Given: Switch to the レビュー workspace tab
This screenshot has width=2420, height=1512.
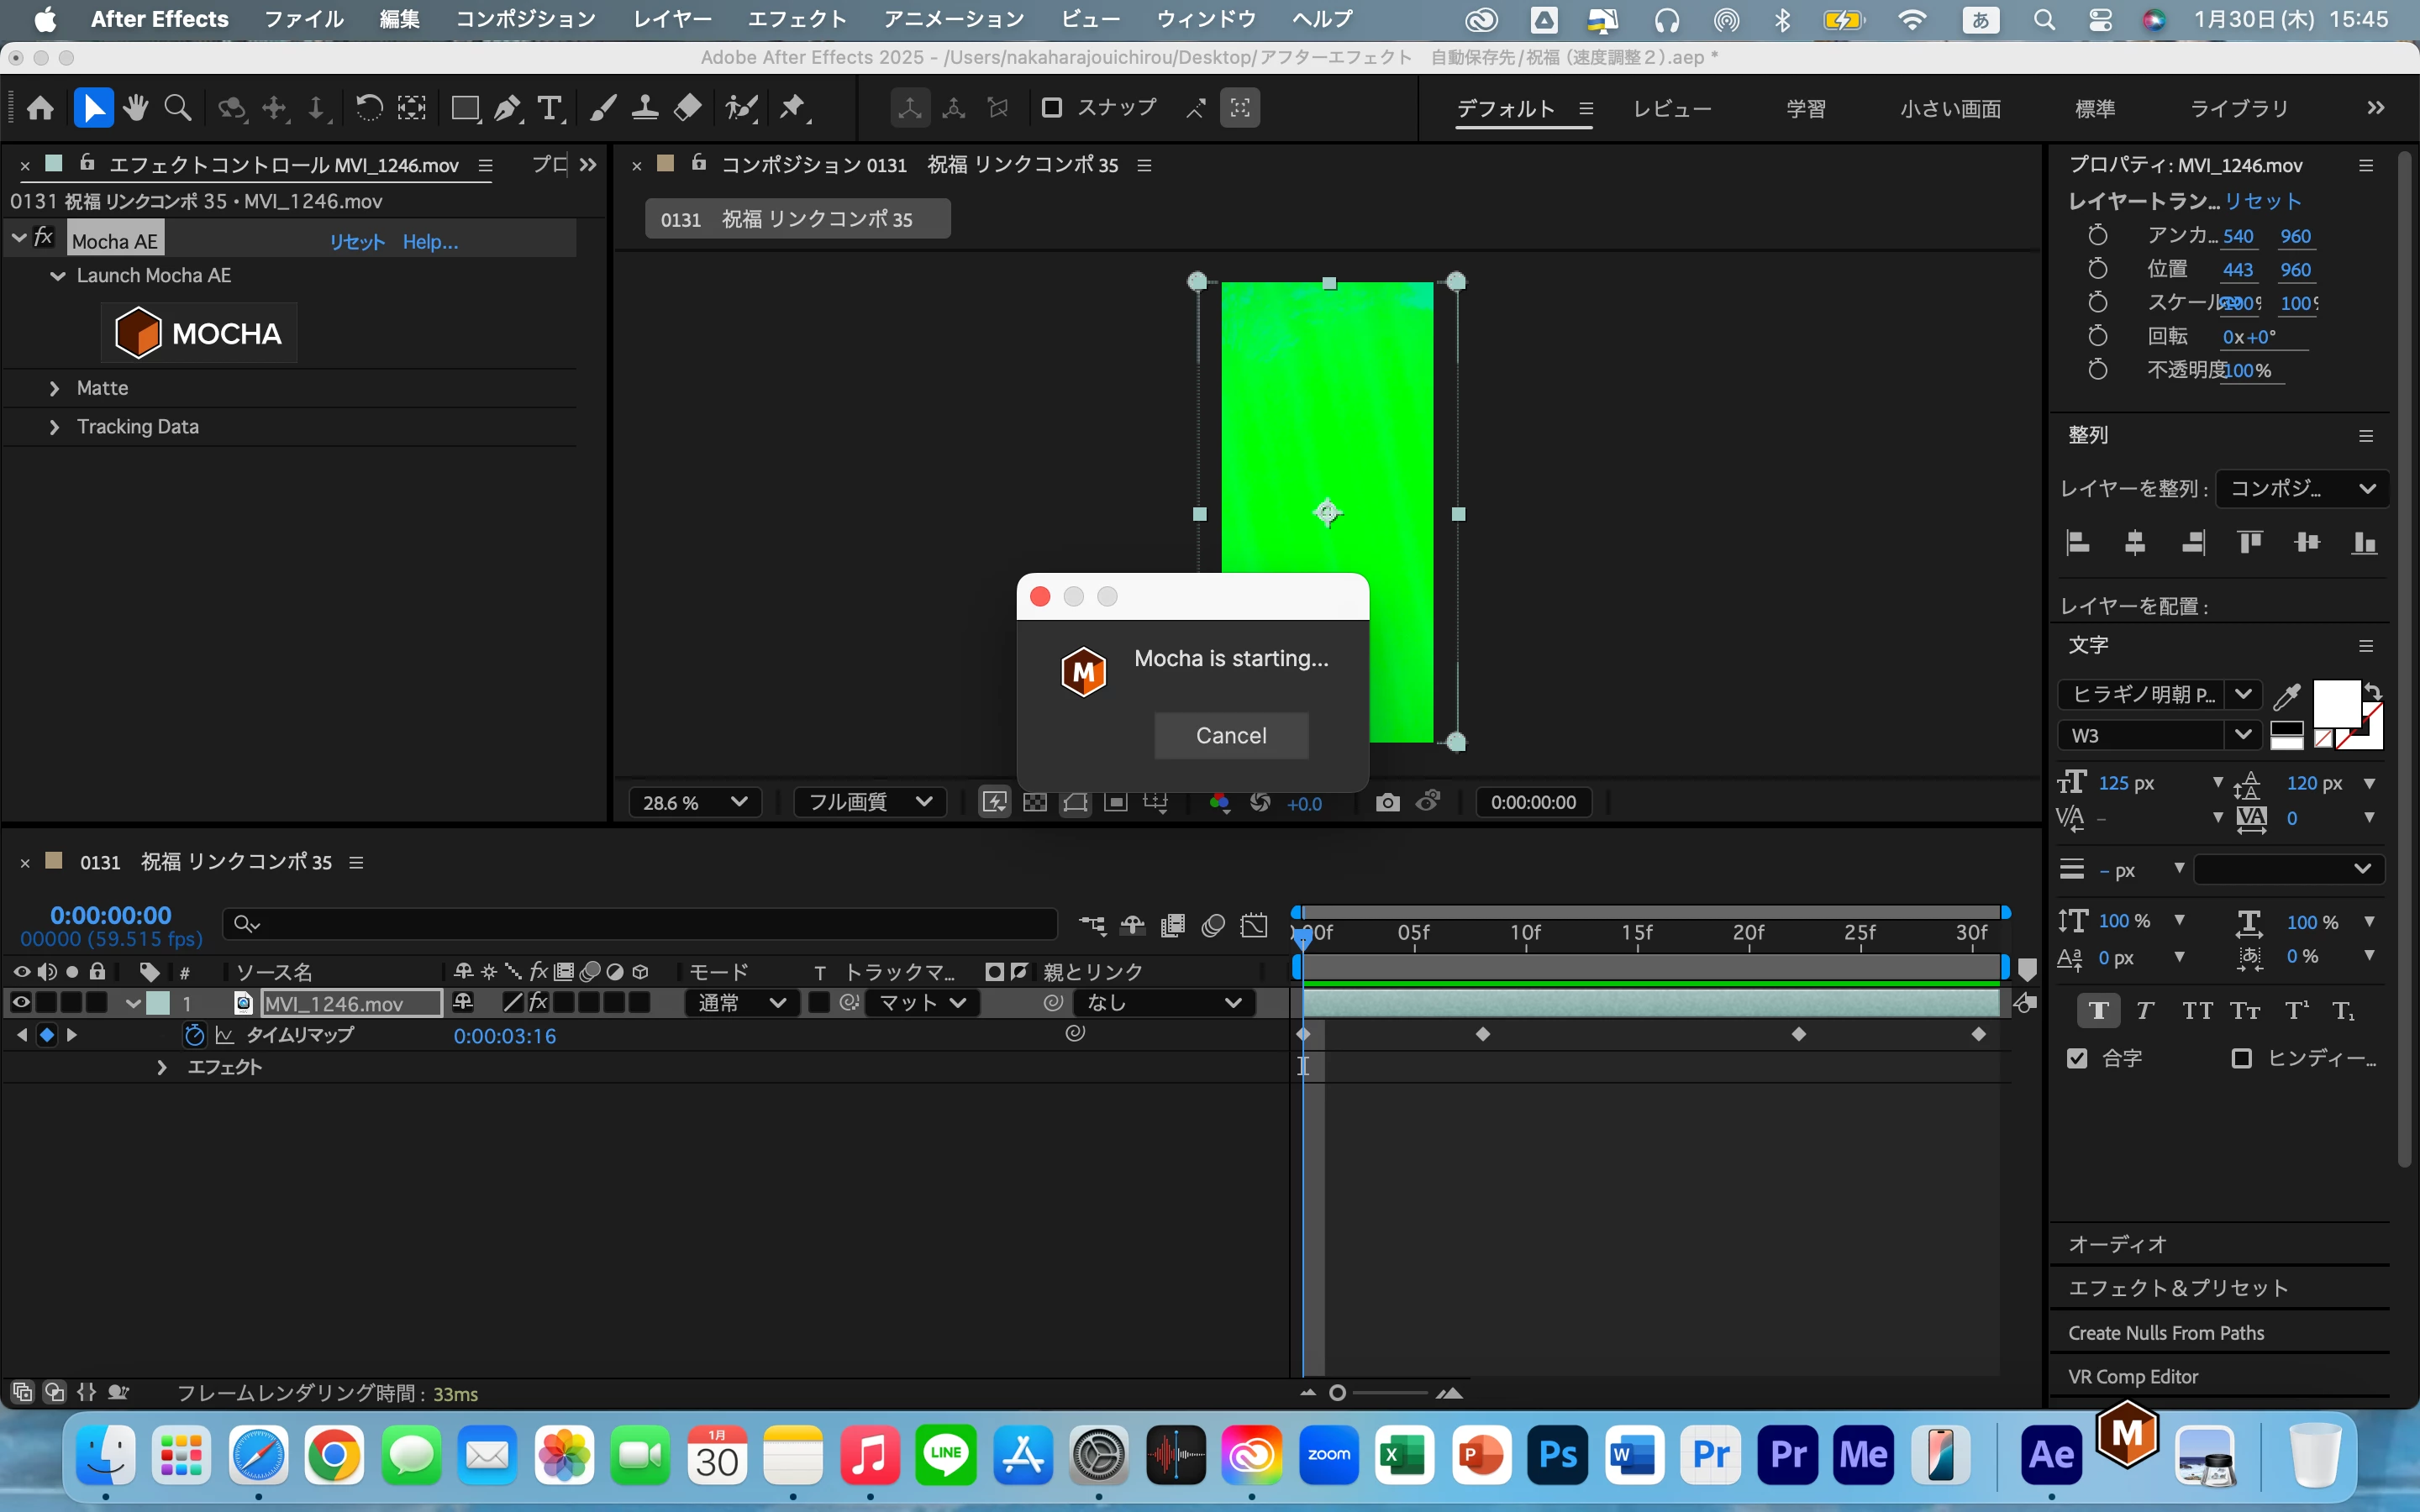Looking at the screenshot, I should click(x=1671, y=108).
